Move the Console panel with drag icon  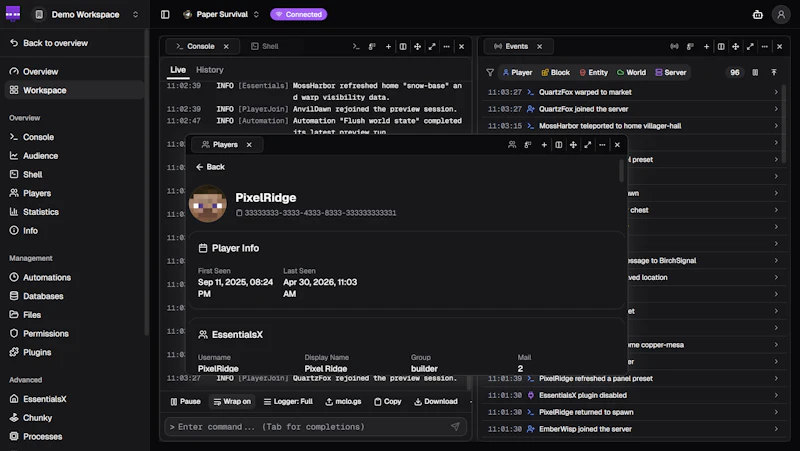click(417, 46)
